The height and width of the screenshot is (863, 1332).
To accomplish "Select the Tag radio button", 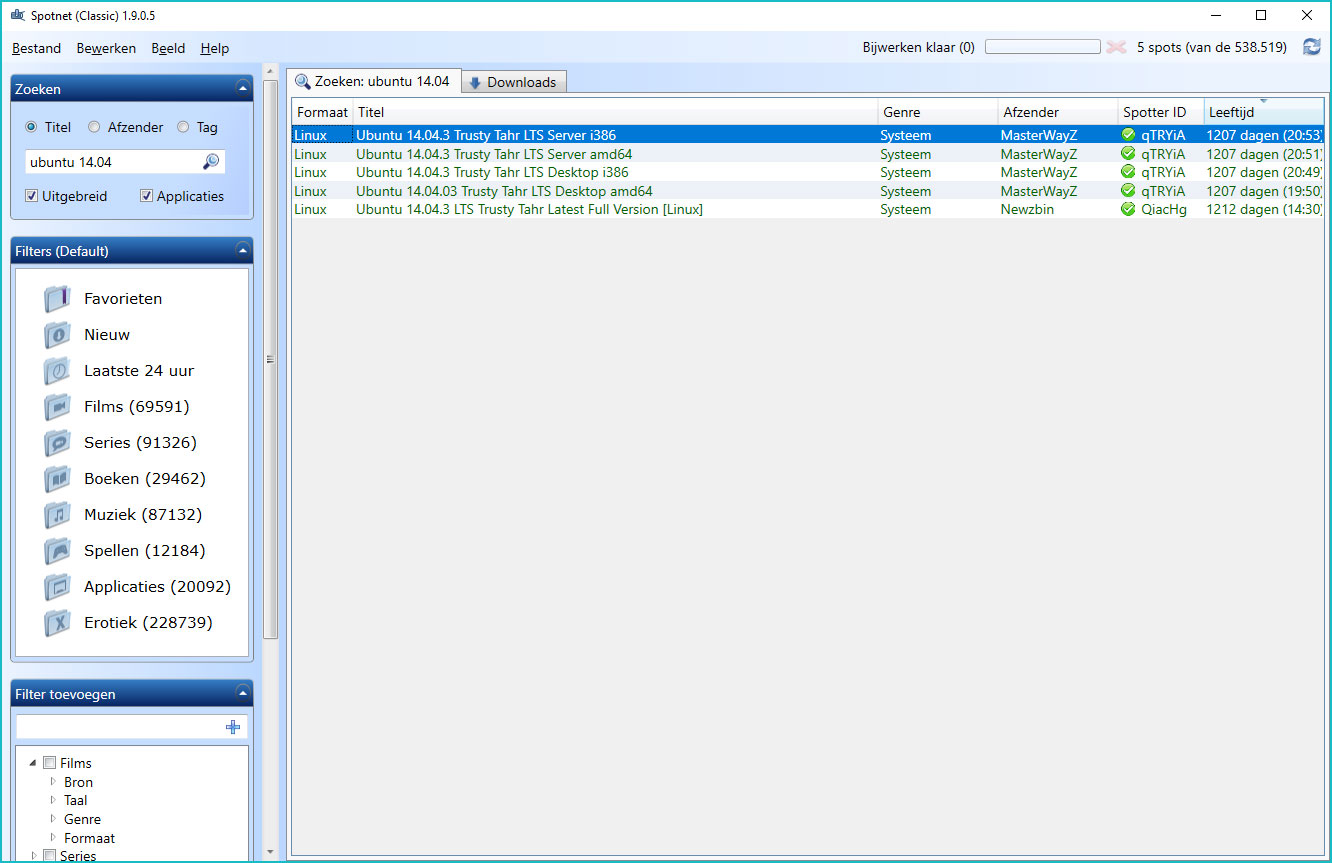I will [x=183, y=127].
